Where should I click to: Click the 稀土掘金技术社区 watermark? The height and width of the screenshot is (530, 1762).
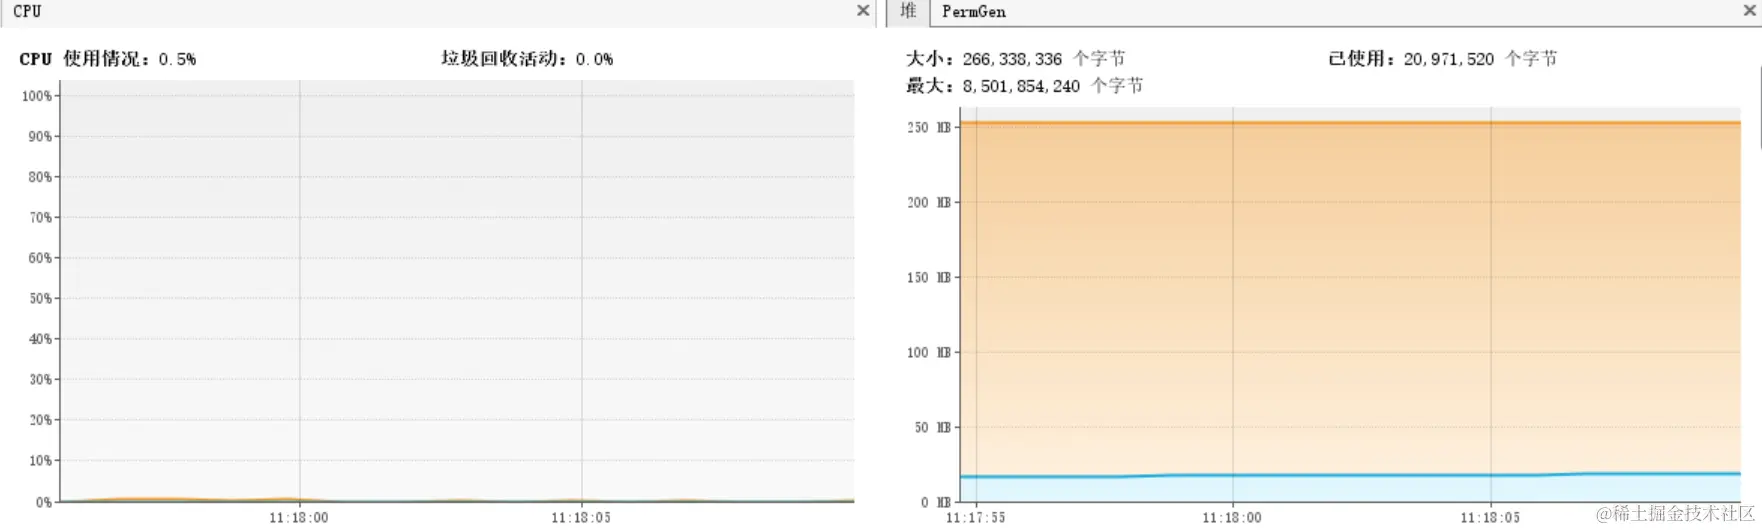[x=1675, y=513]
